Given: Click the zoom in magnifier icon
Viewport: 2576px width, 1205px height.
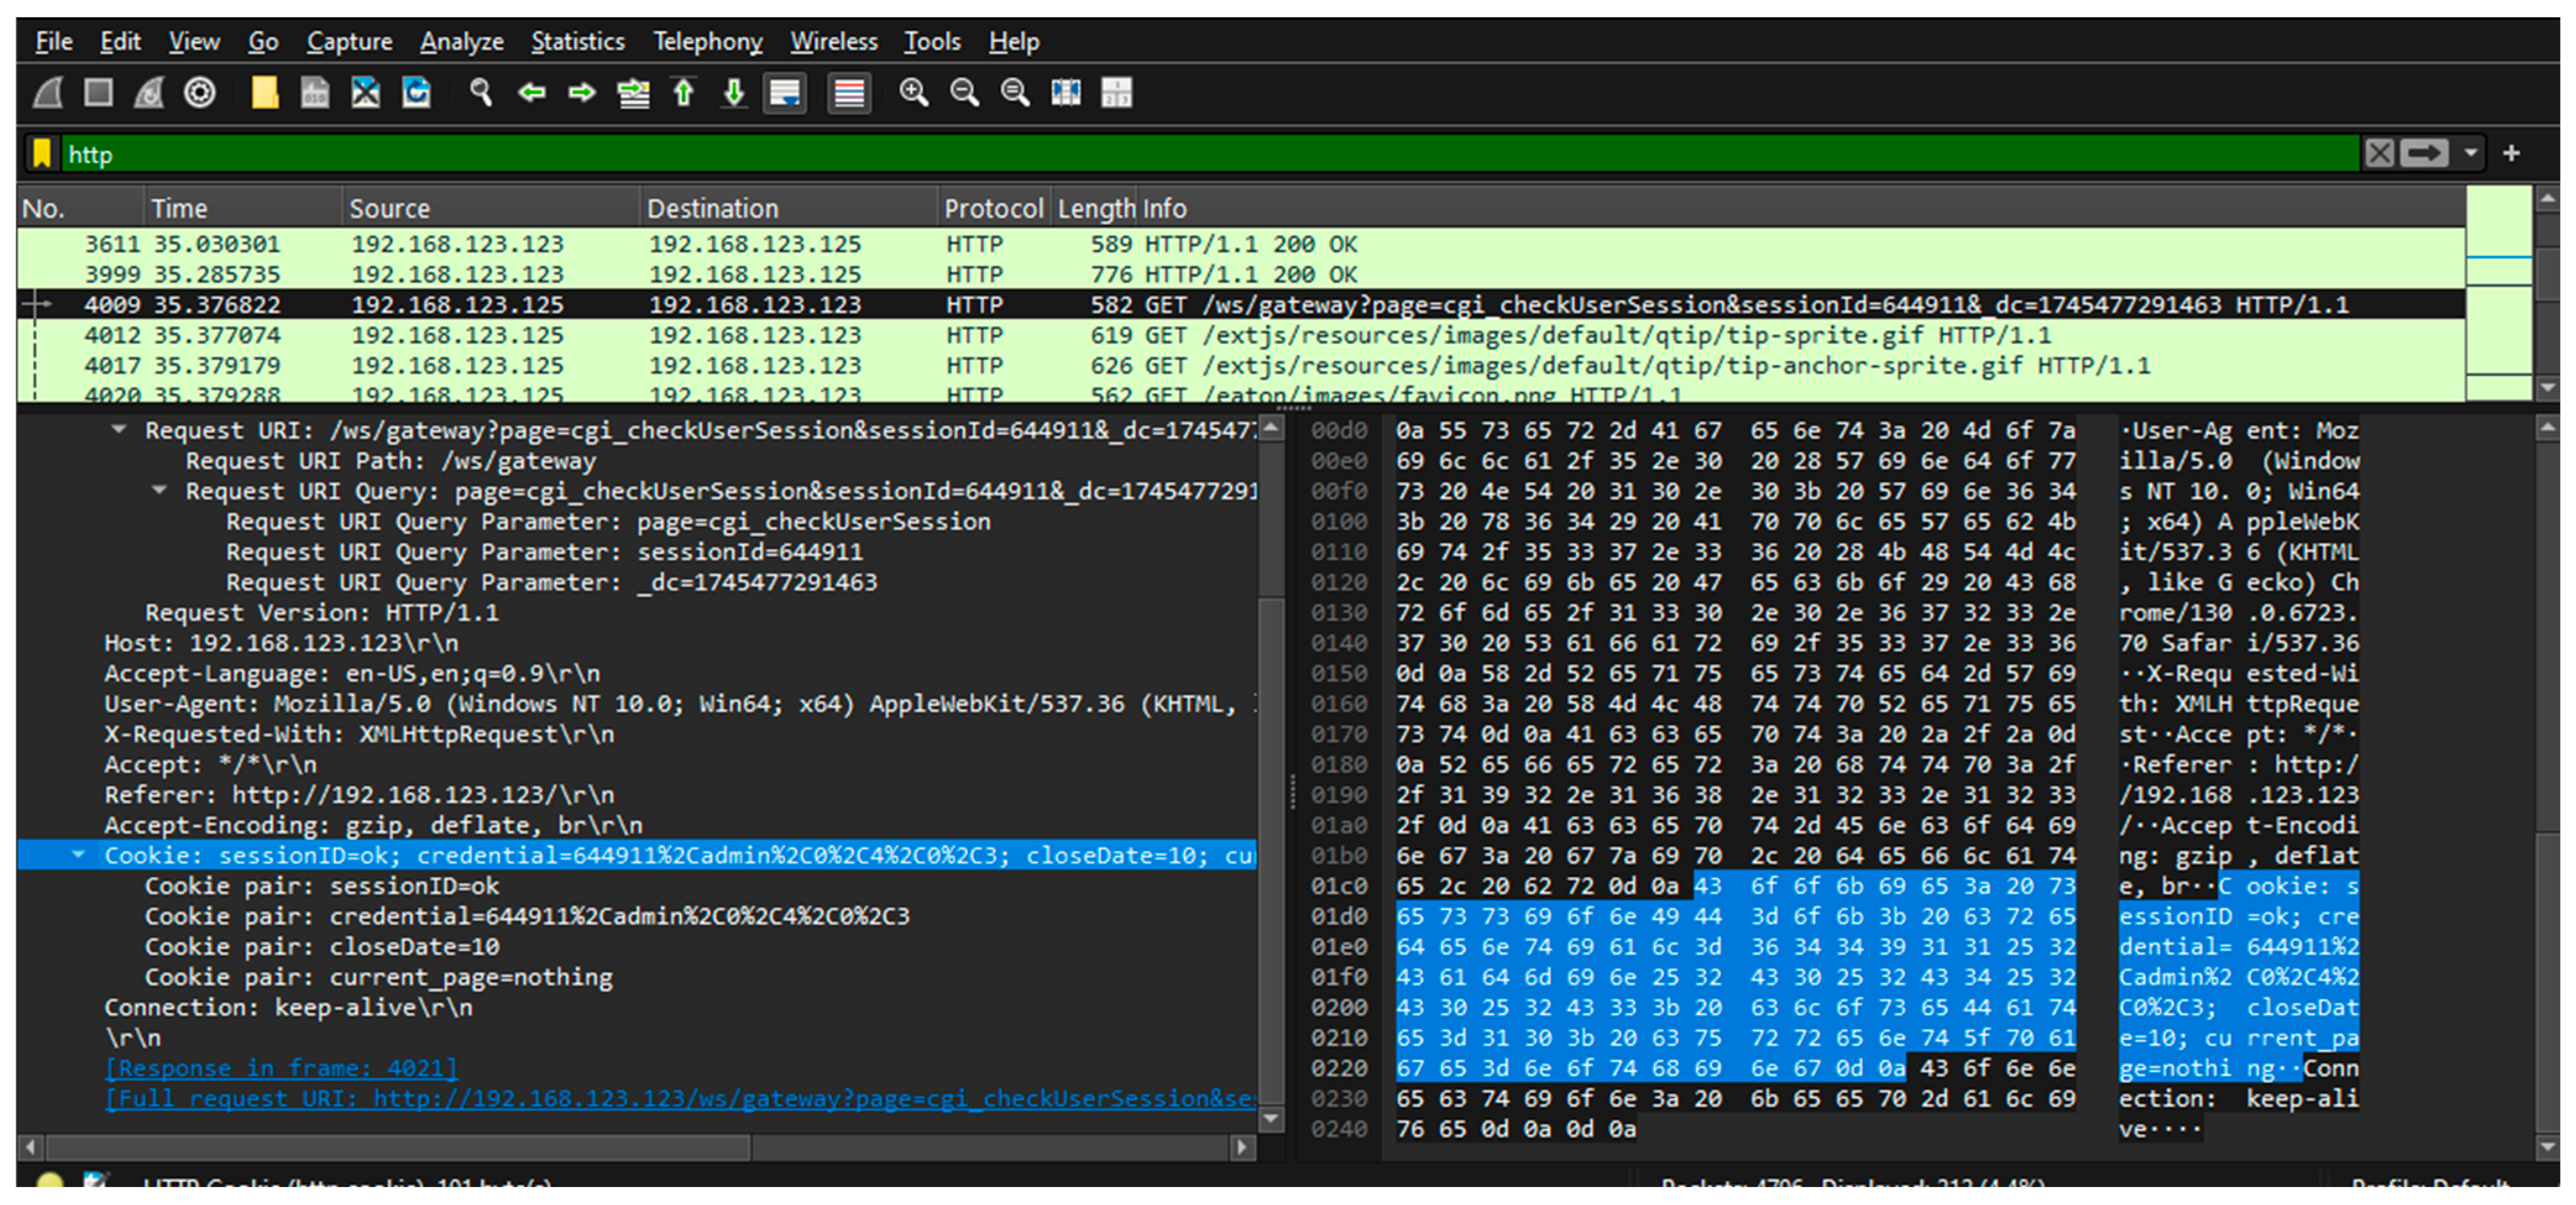Looking at the screenshot, I should point(913,93).
